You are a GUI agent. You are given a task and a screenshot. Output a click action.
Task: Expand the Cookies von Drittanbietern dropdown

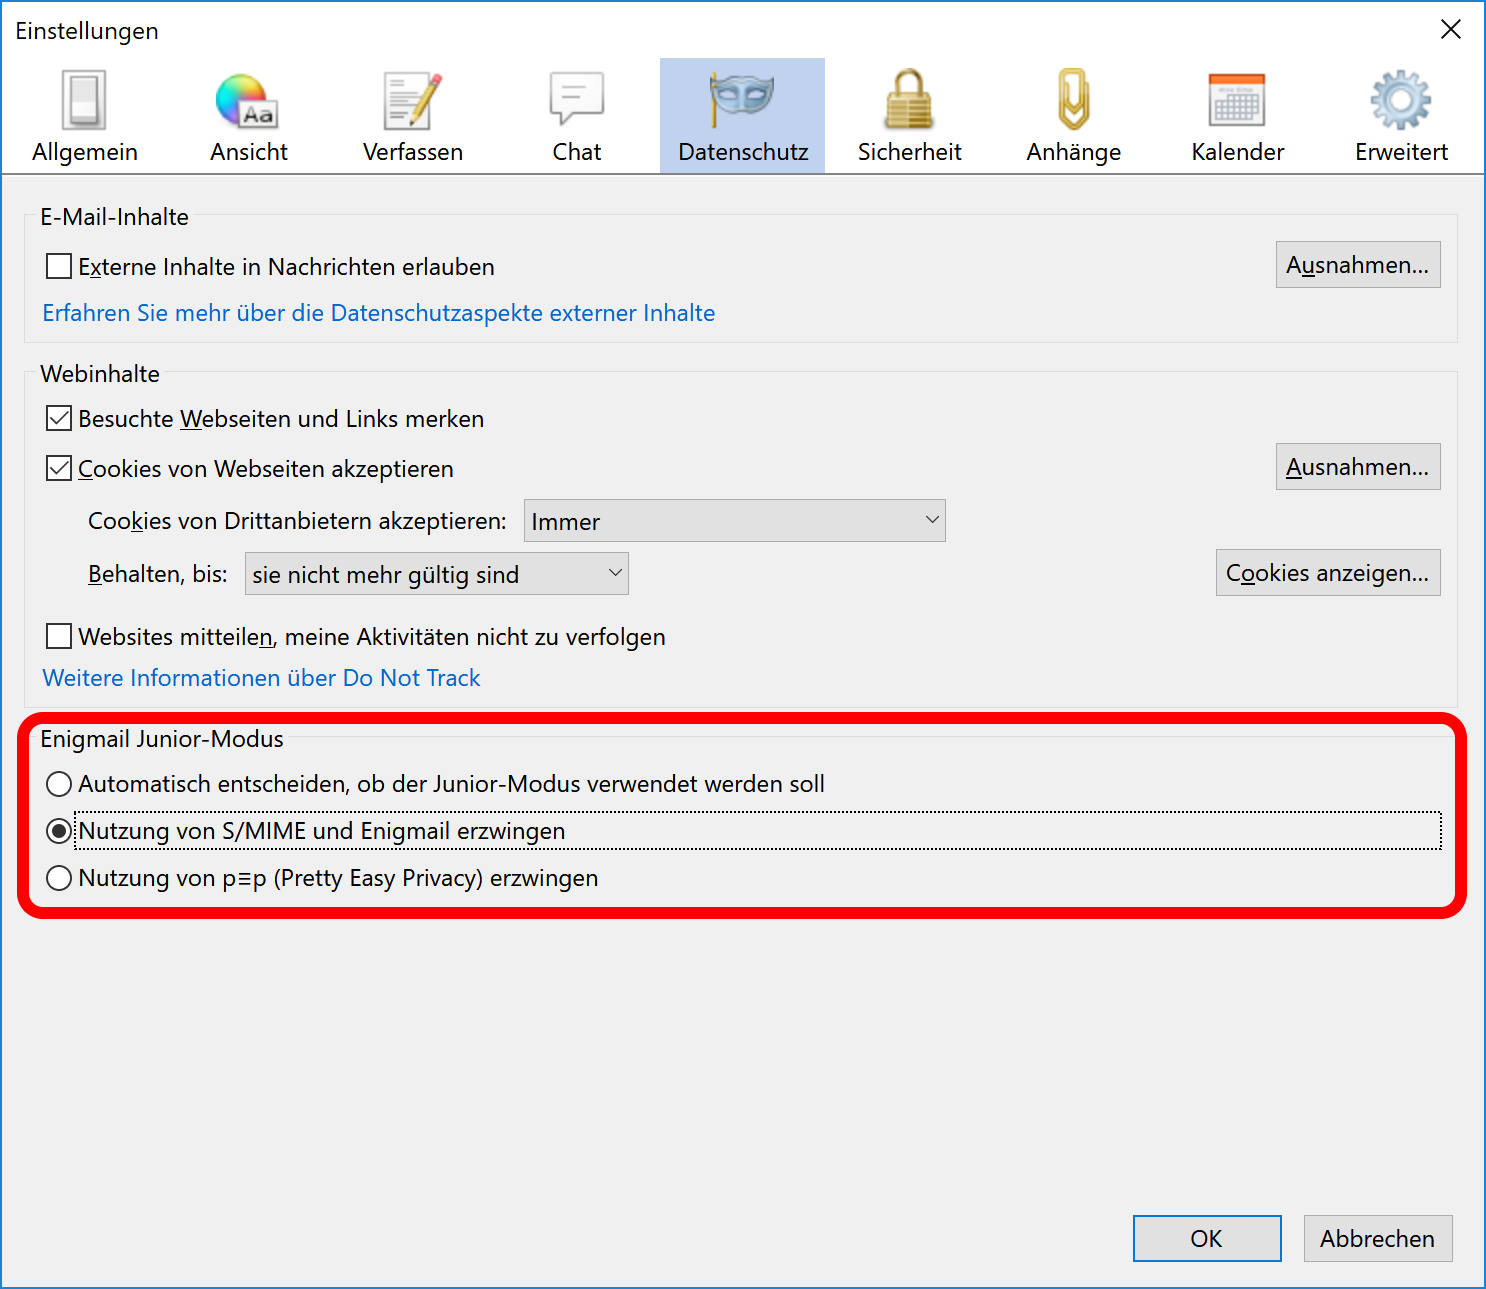point(735,521)
